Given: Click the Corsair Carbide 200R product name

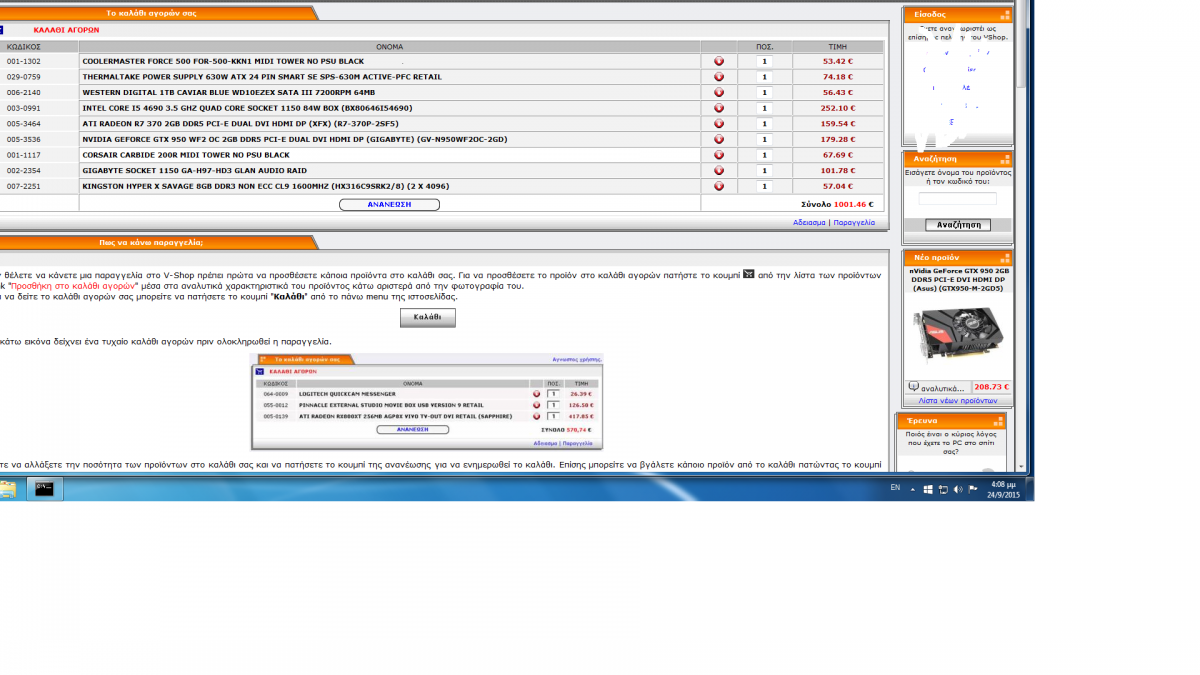Looking at the screenshot, I should click(186, 155).
